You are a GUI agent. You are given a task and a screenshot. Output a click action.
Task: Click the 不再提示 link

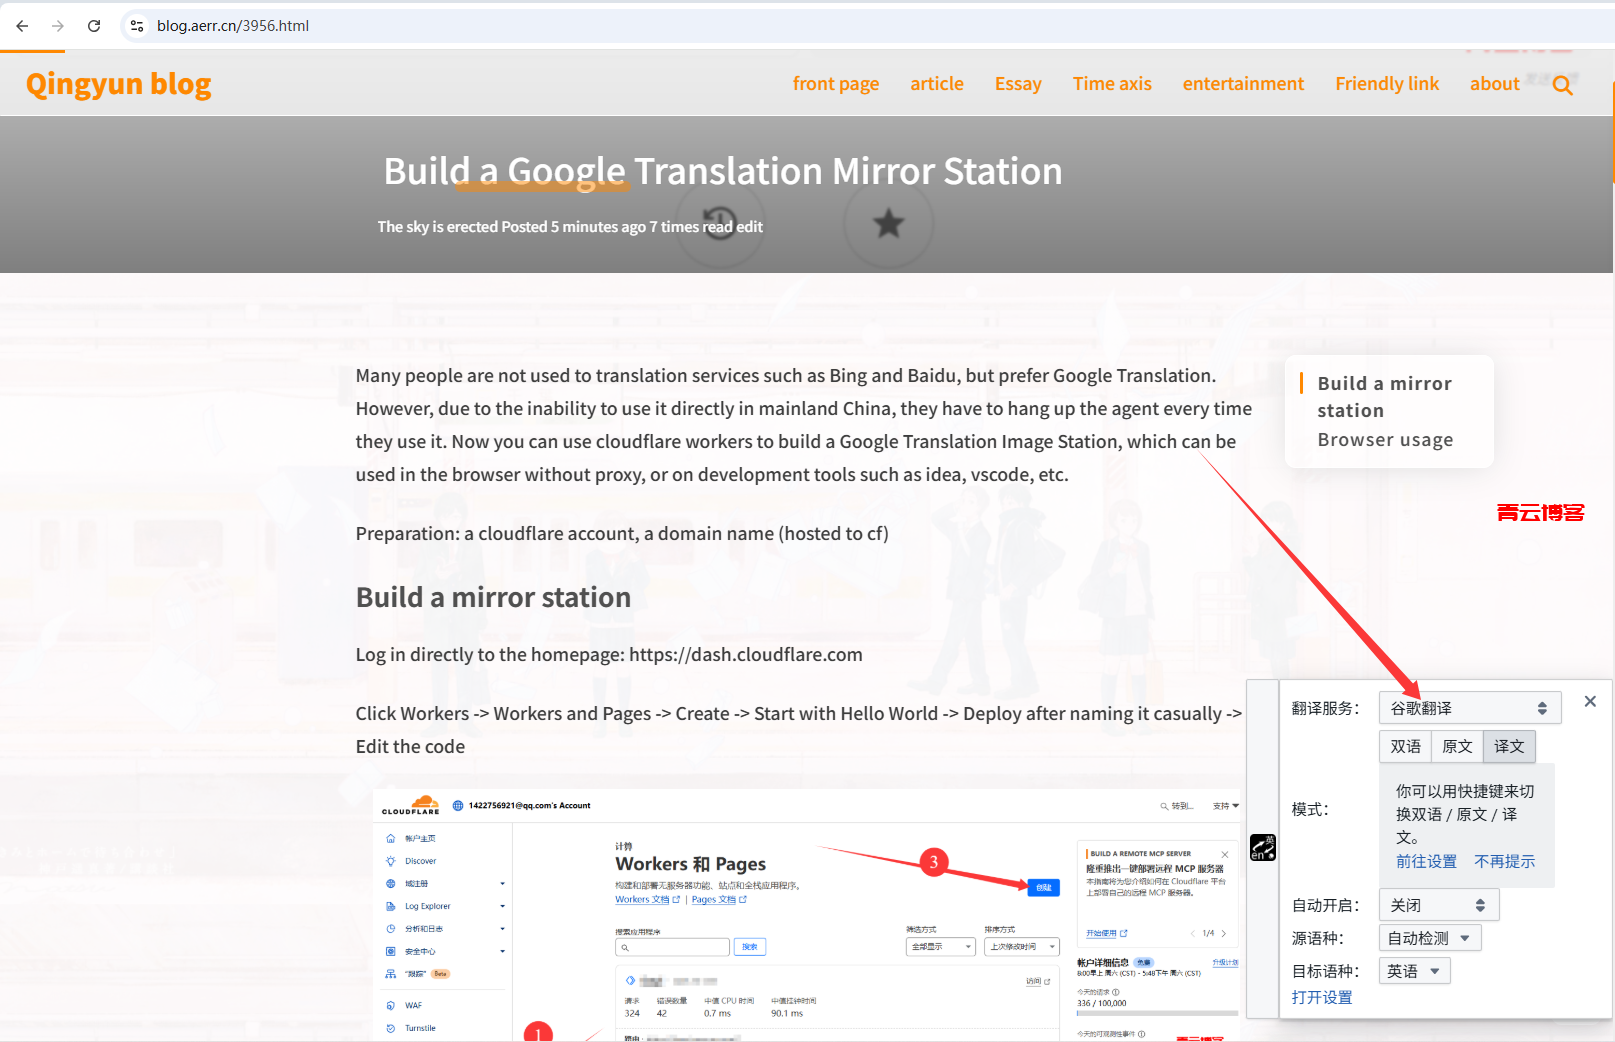click(x=1504, y=862)
